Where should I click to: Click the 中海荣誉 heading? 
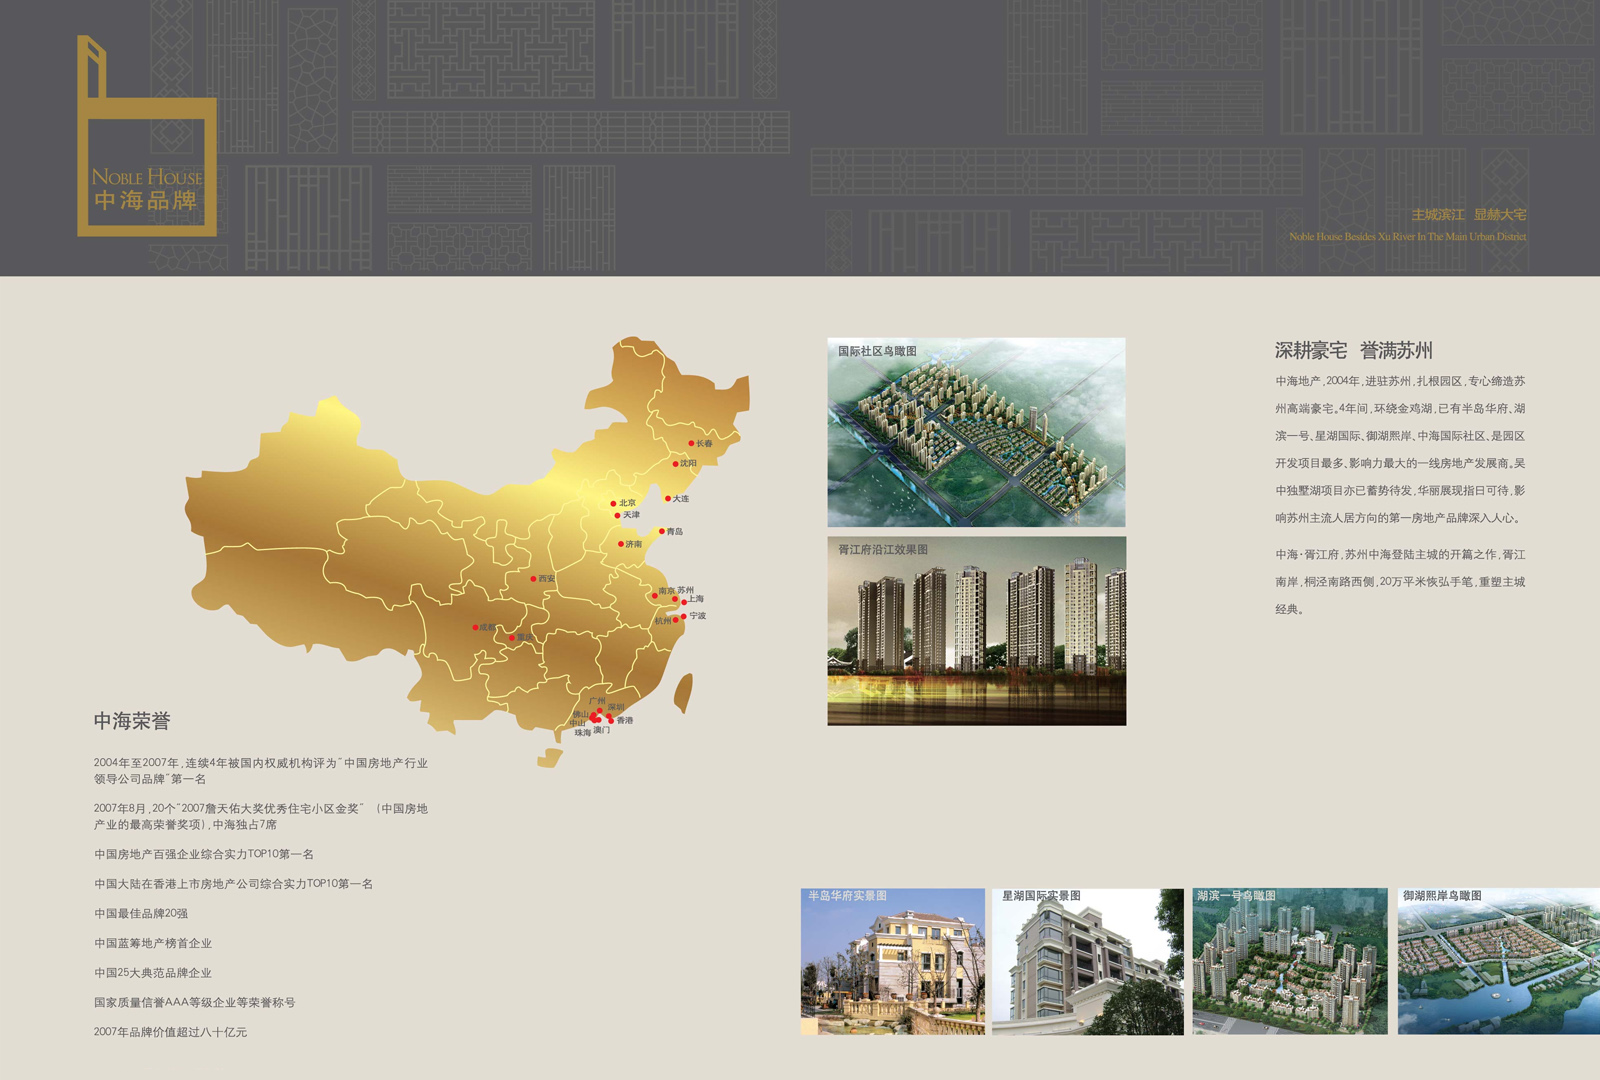[132, 721]
